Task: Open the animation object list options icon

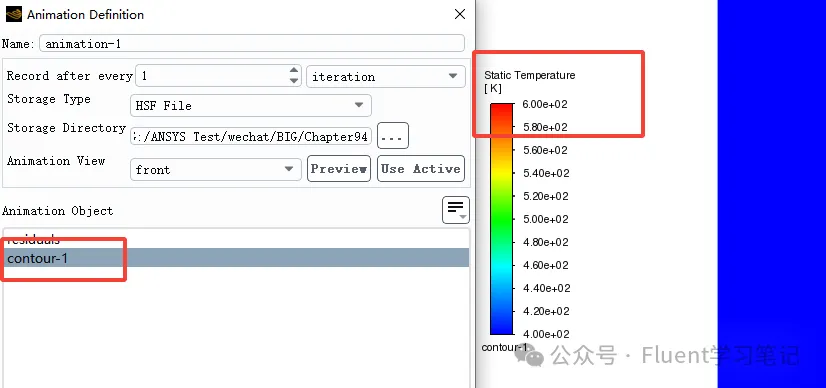Action: tap(456, 210)
